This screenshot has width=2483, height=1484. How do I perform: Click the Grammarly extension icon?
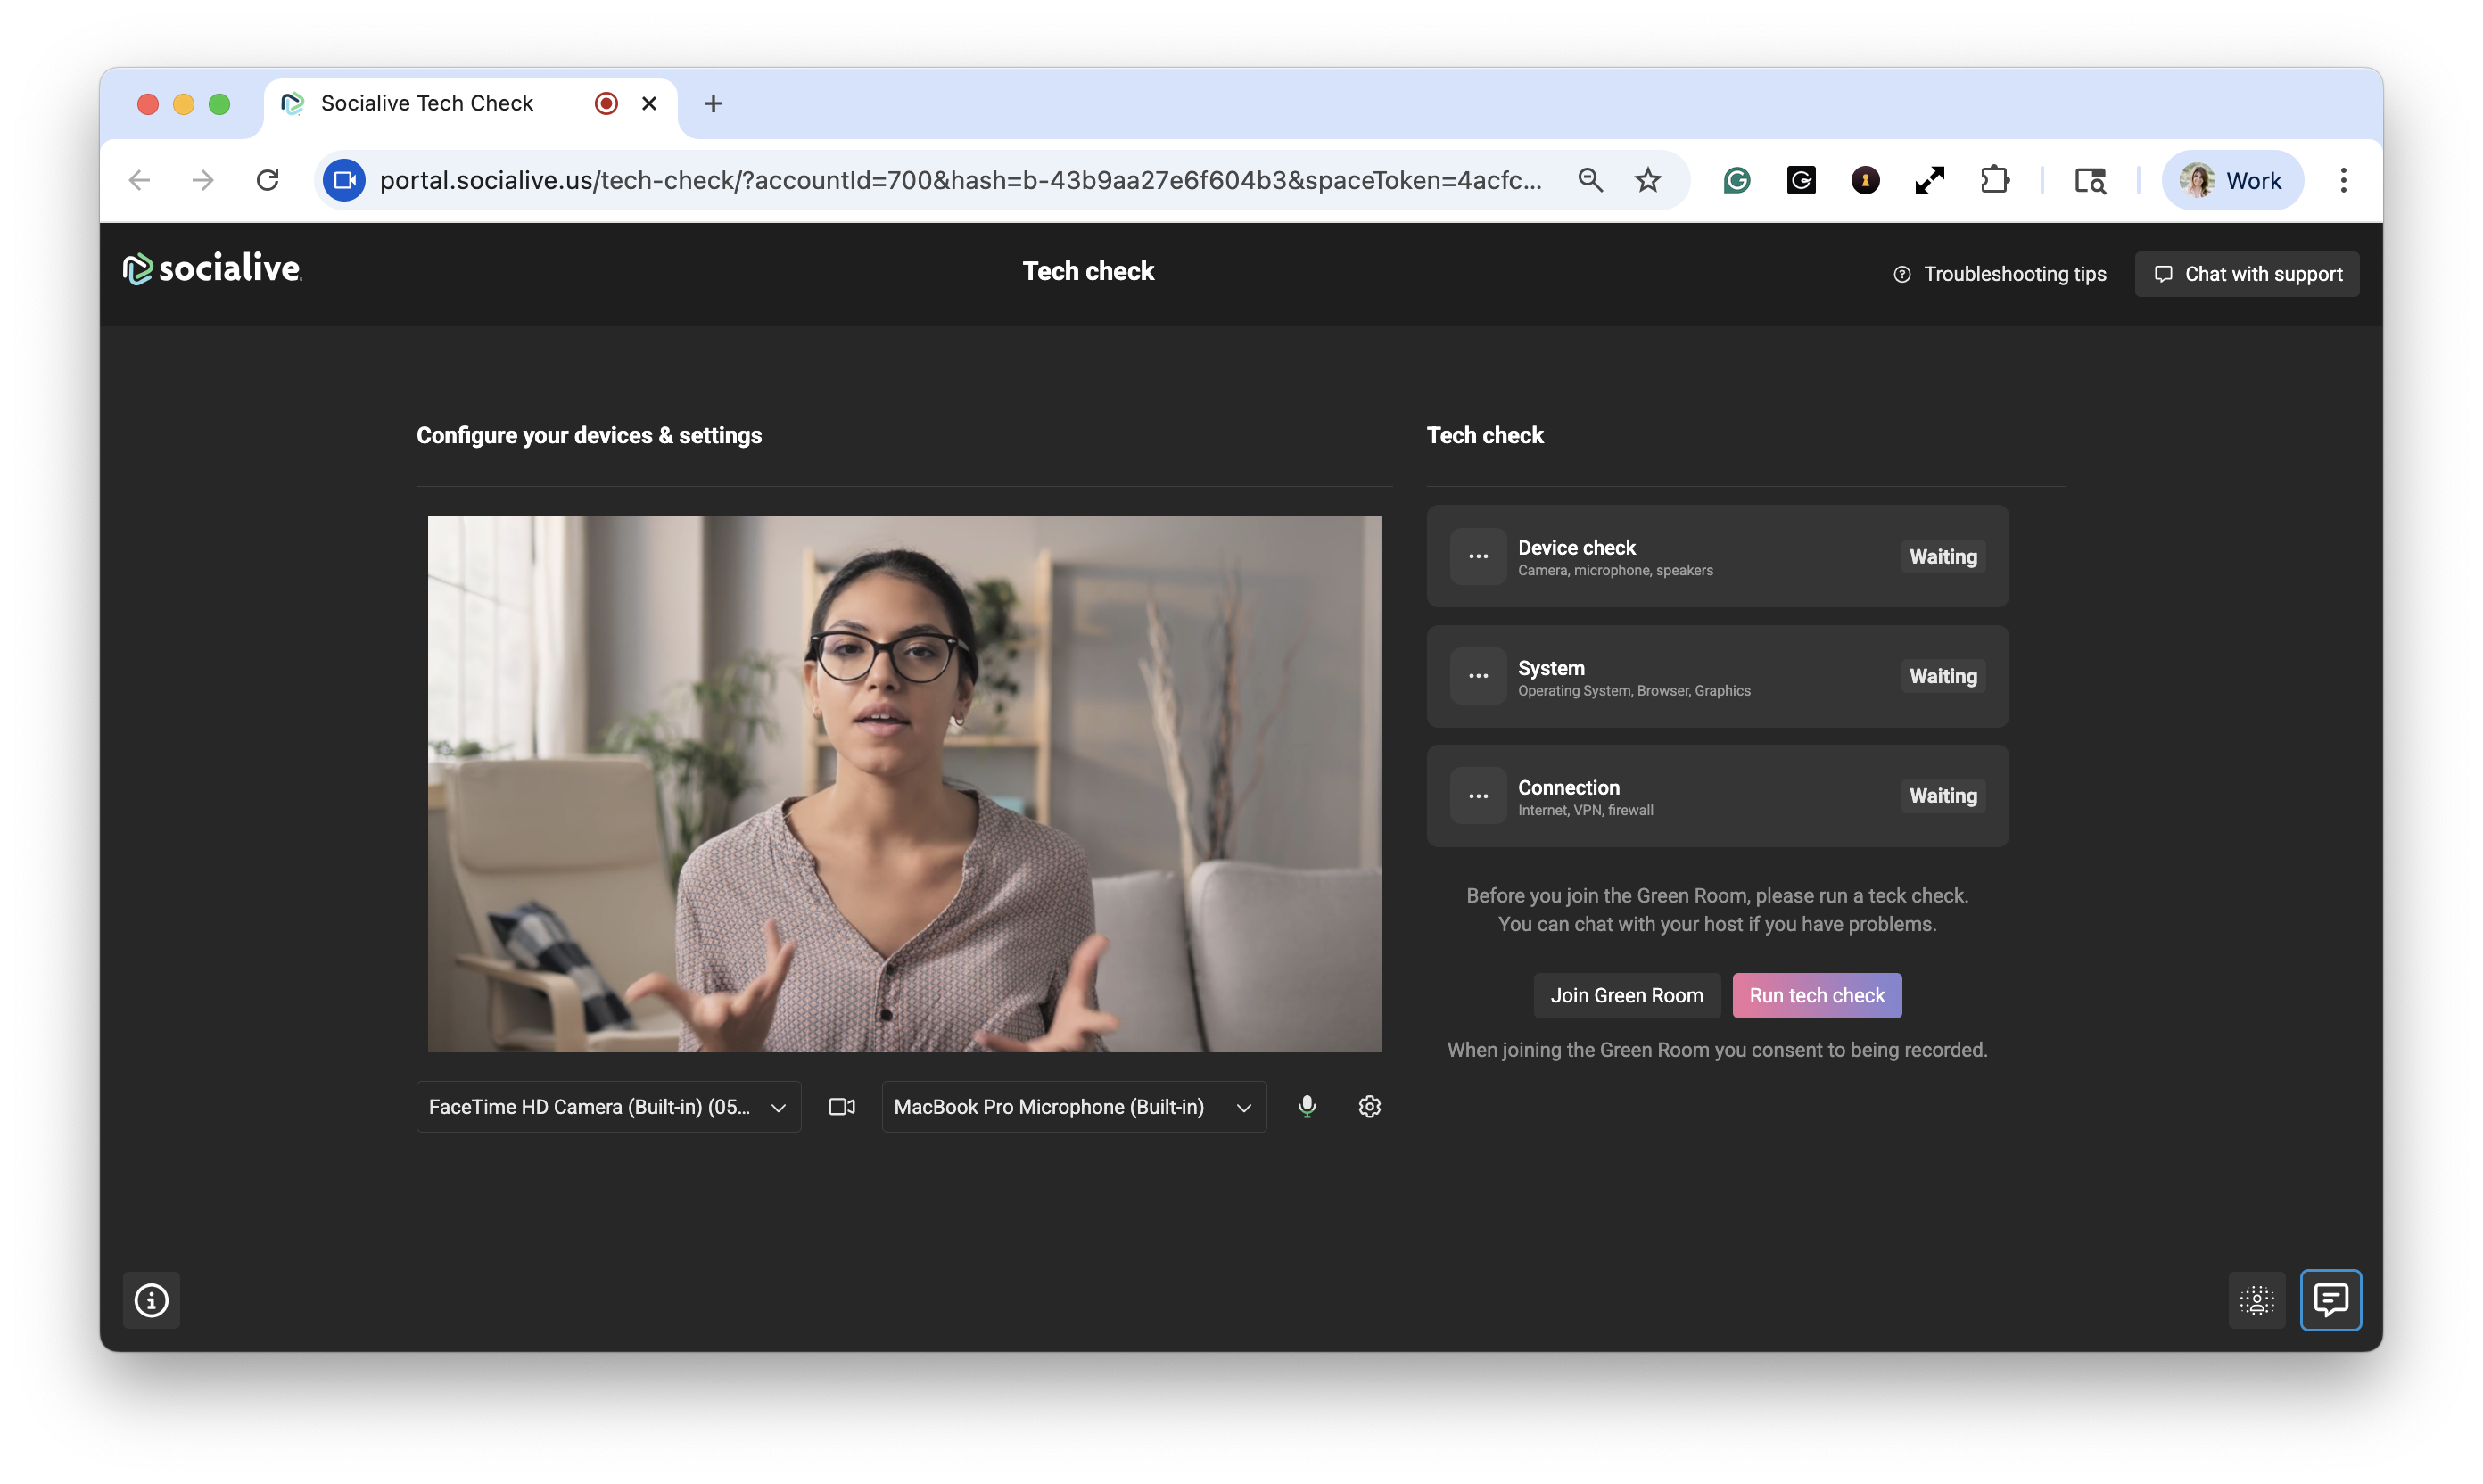[x=1737, y=180]
